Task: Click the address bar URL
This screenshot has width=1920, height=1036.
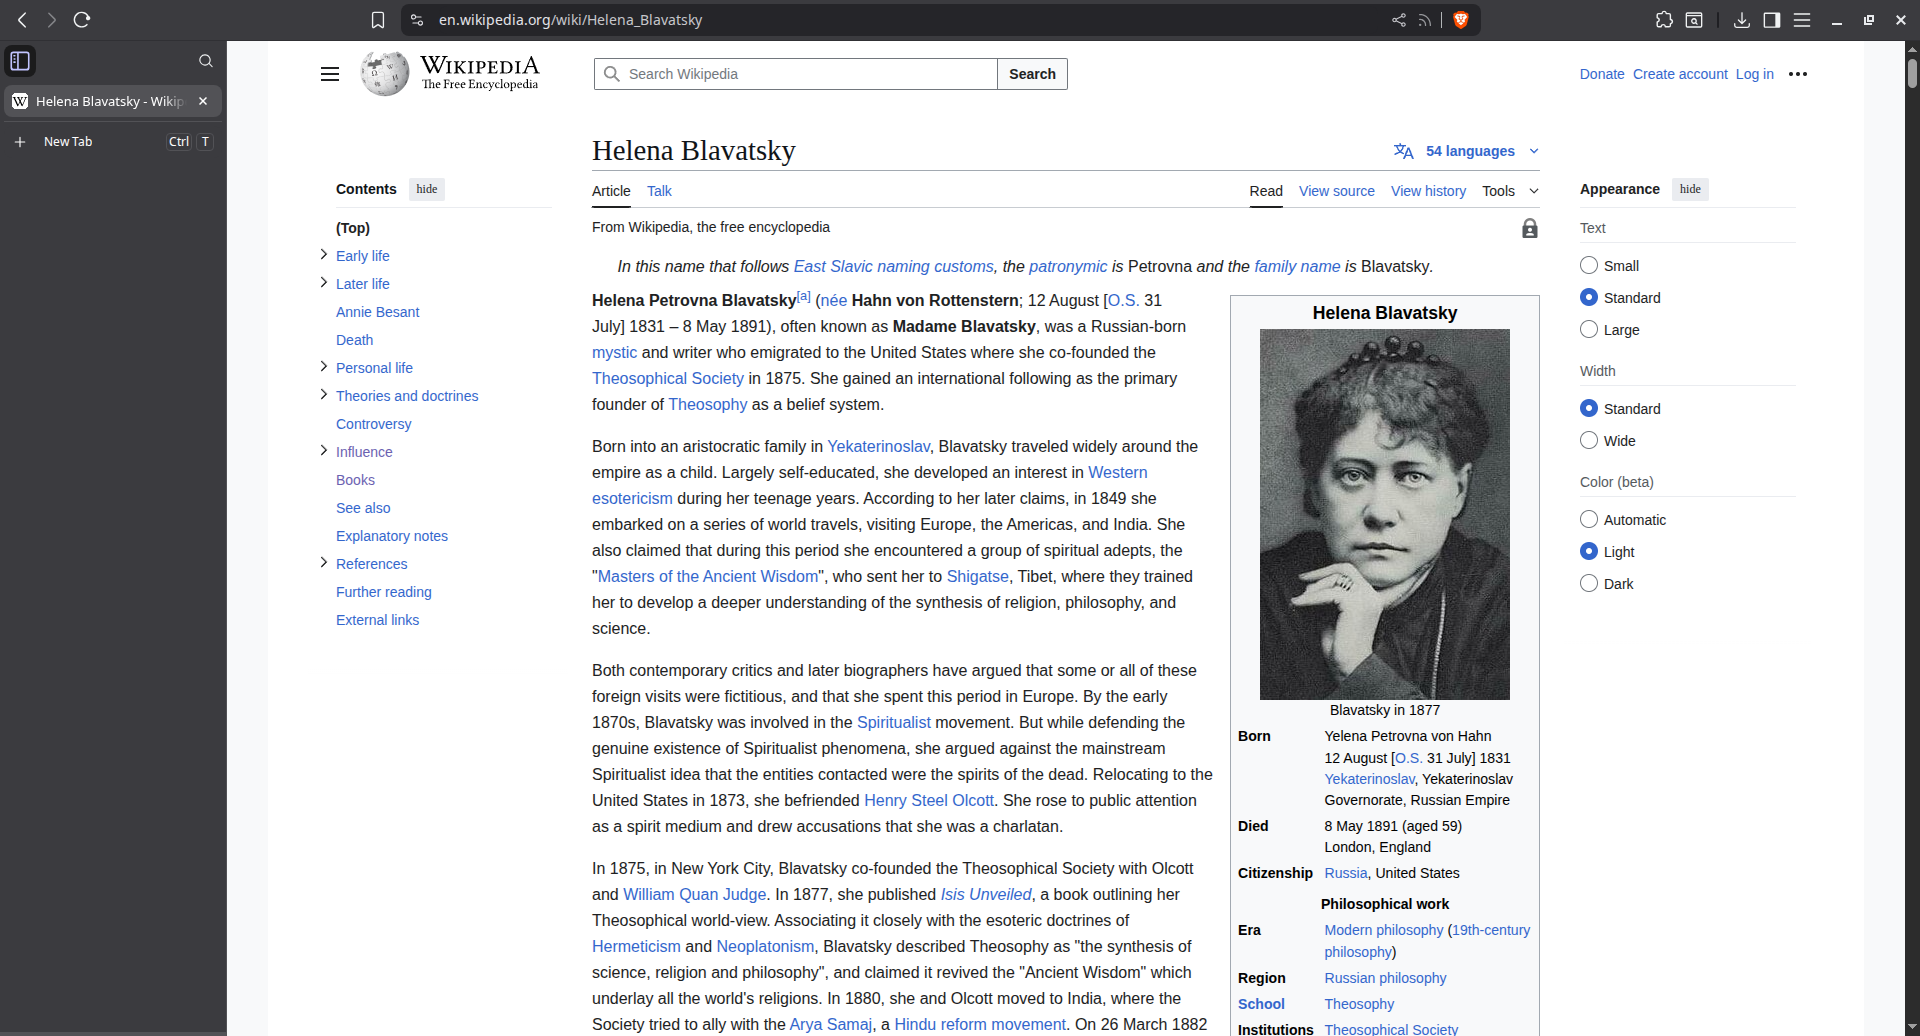Action: [570, 20]
